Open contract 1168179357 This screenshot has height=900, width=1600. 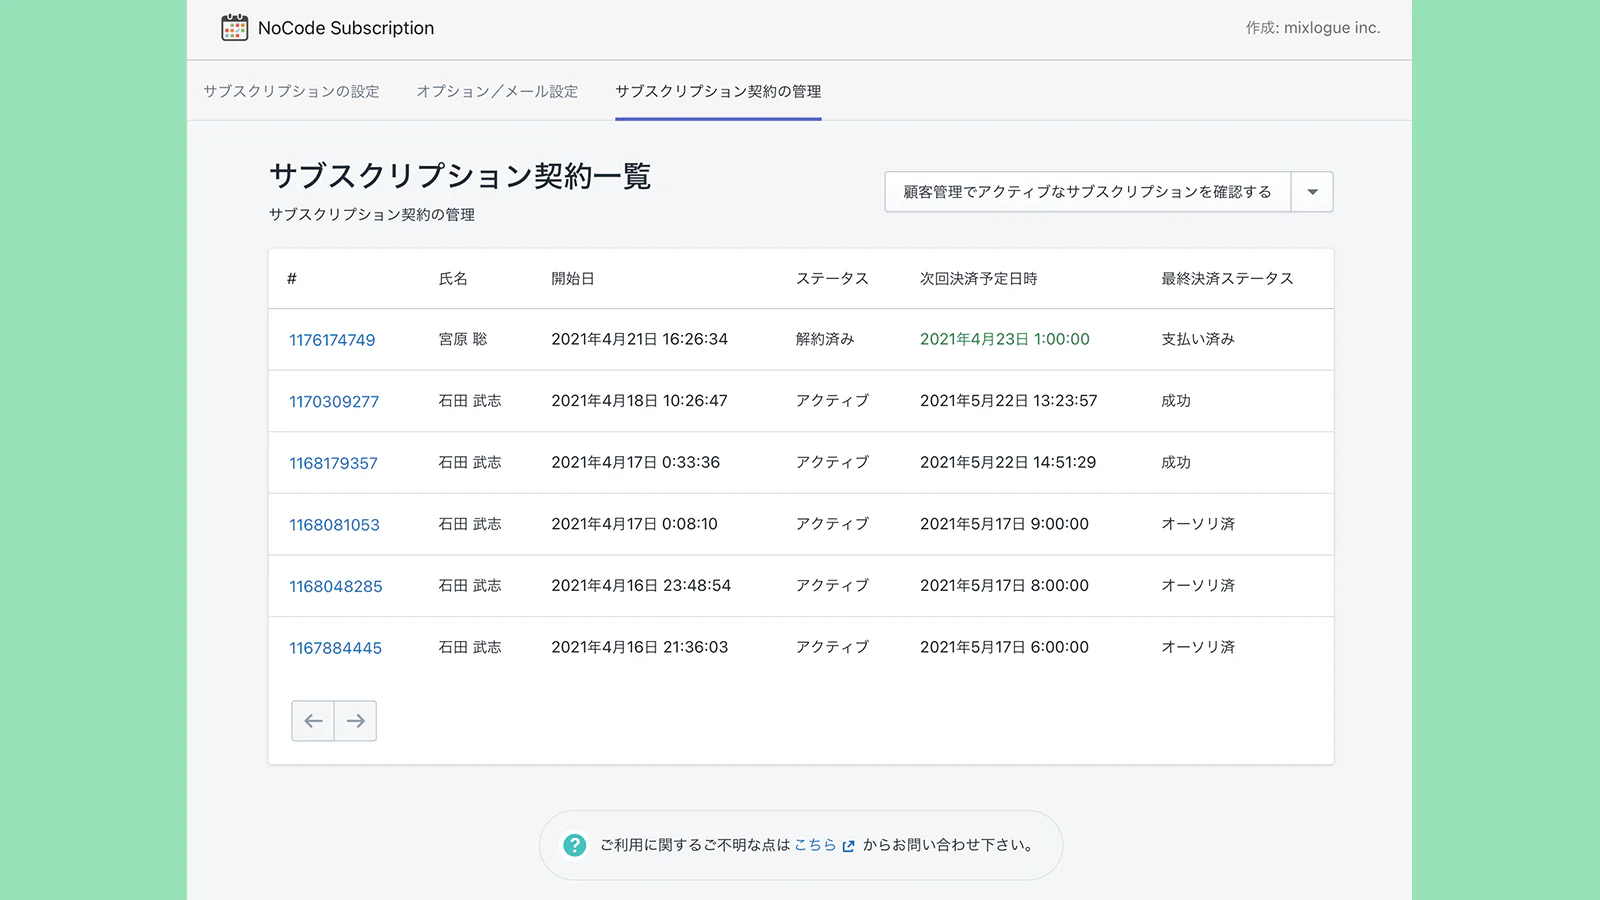coord(333,463)
